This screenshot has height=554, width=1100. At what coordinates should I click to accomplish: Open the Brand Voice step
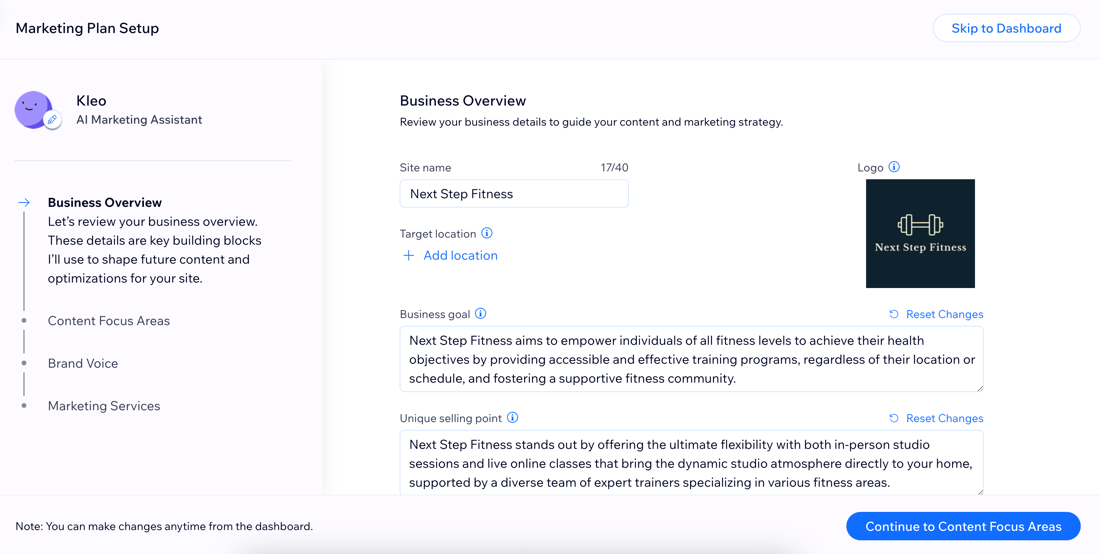point(83,364)
